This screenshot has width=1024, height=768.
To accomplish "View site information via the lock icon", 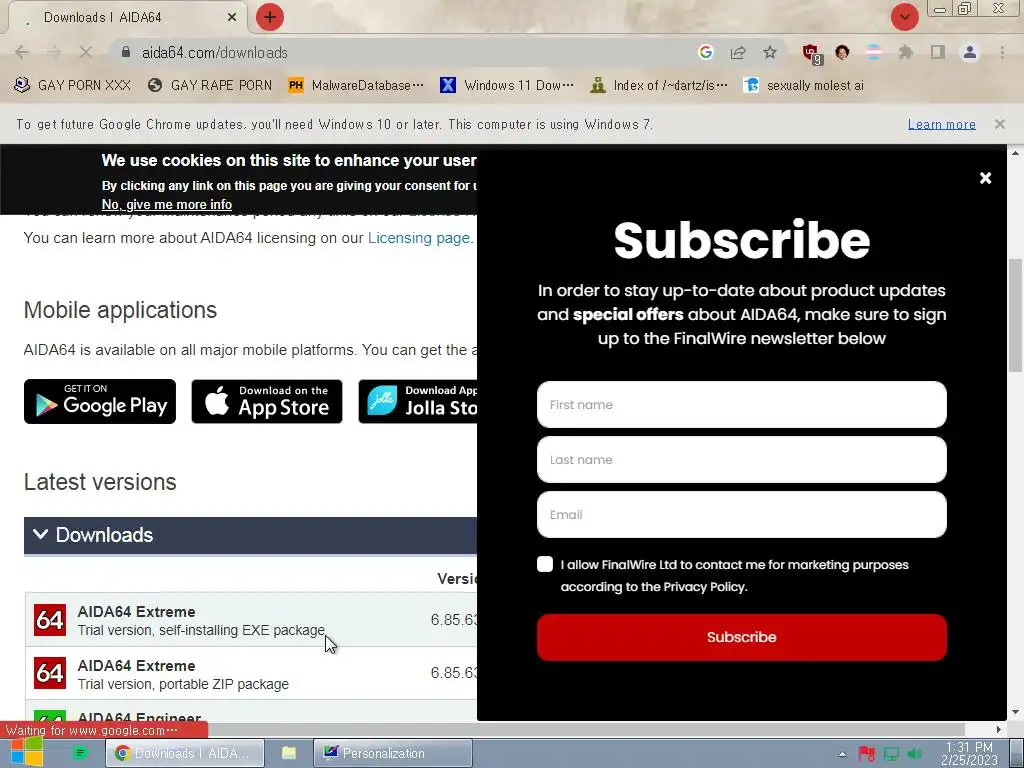I will coord(126,52).
